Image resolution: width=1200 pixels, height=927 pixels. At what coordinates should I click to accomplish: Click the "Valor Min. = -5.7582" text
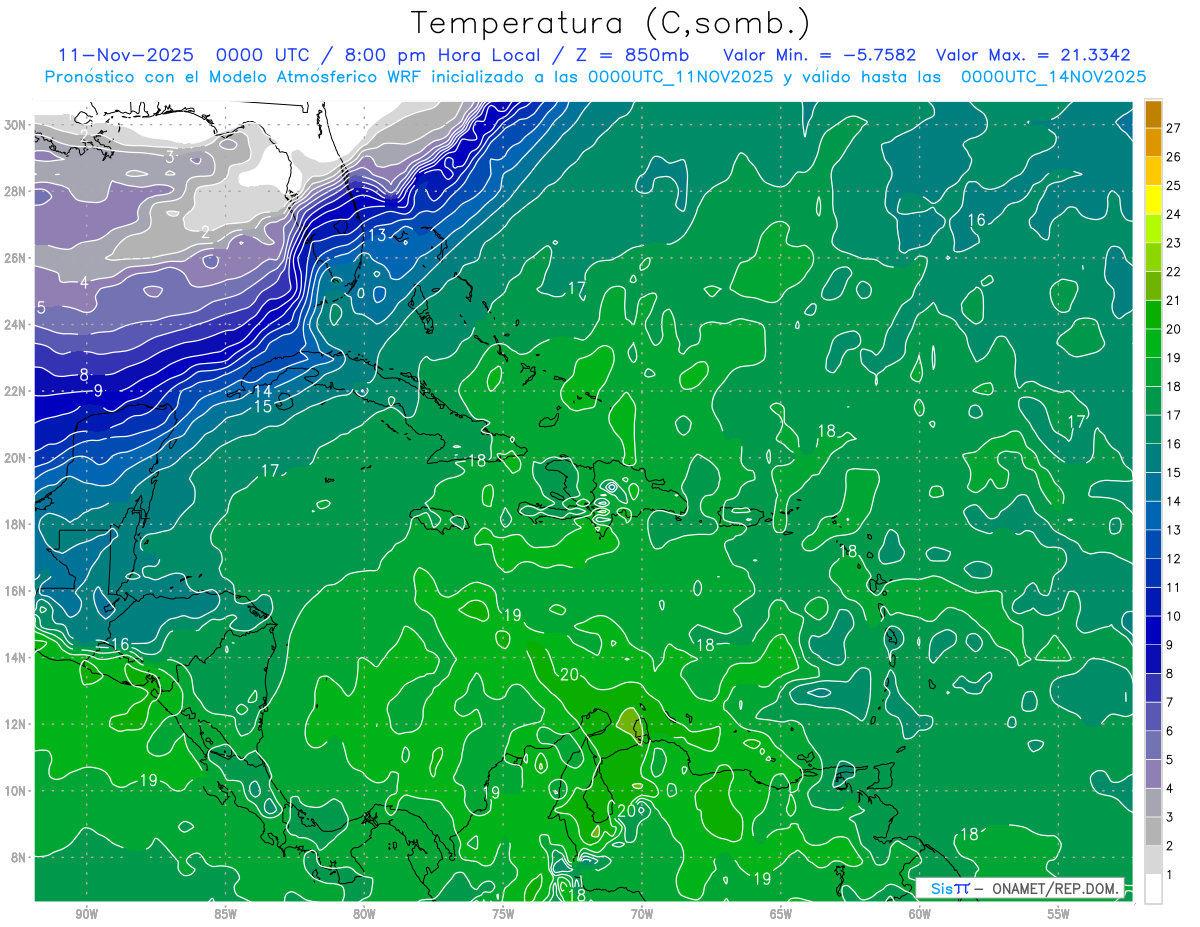[819, 55]
